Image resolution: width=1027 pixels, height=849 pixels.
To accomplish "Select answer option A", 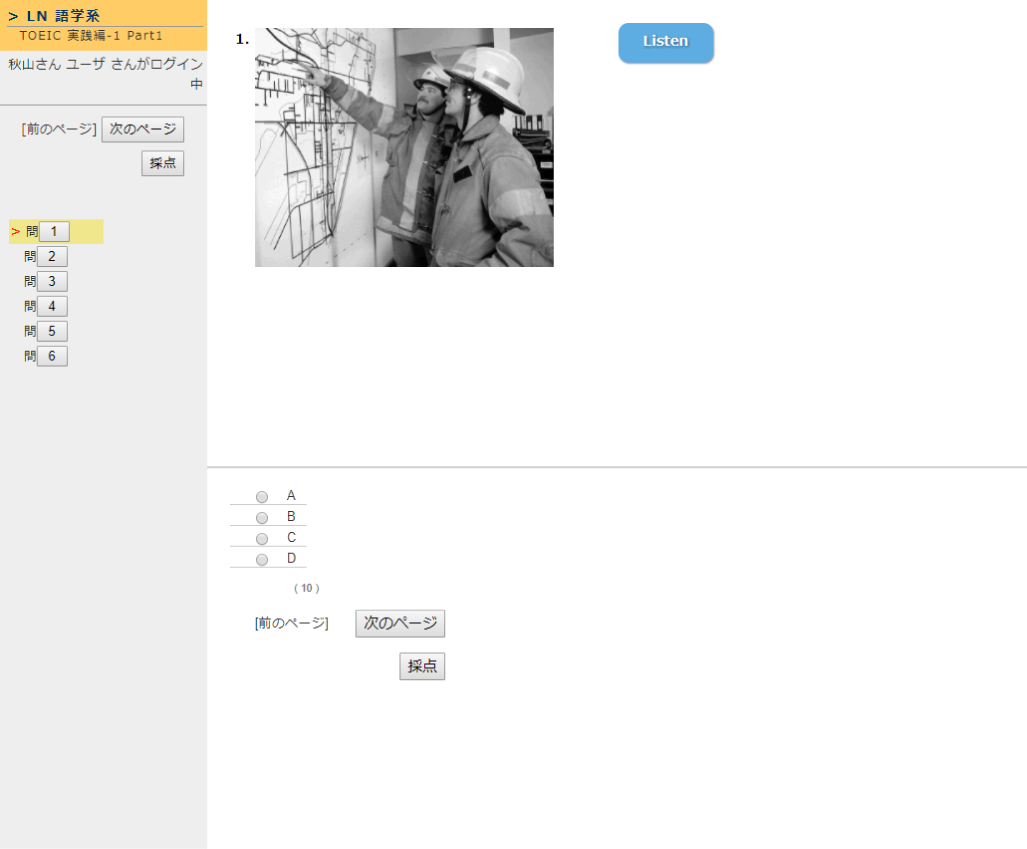I will pos(262,497).
